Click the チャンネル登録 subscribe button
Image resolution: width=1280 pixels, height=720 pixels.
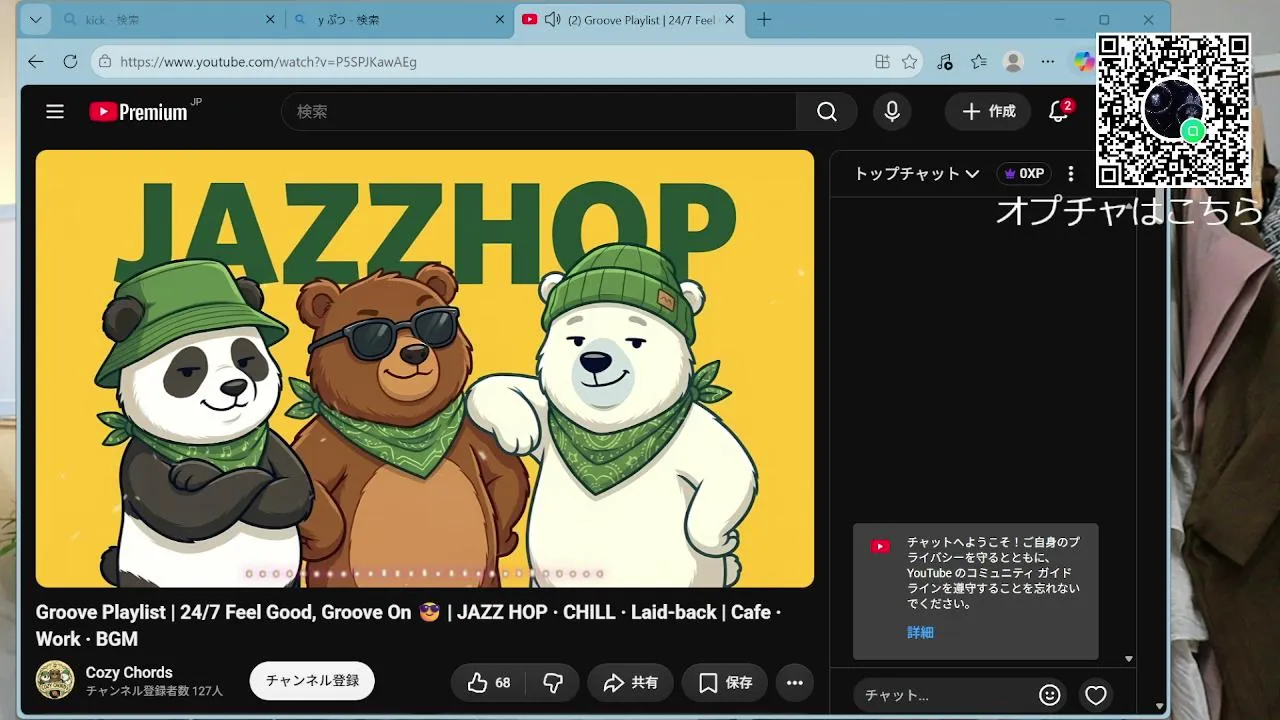pyautogui.click(x=312, y=681)
